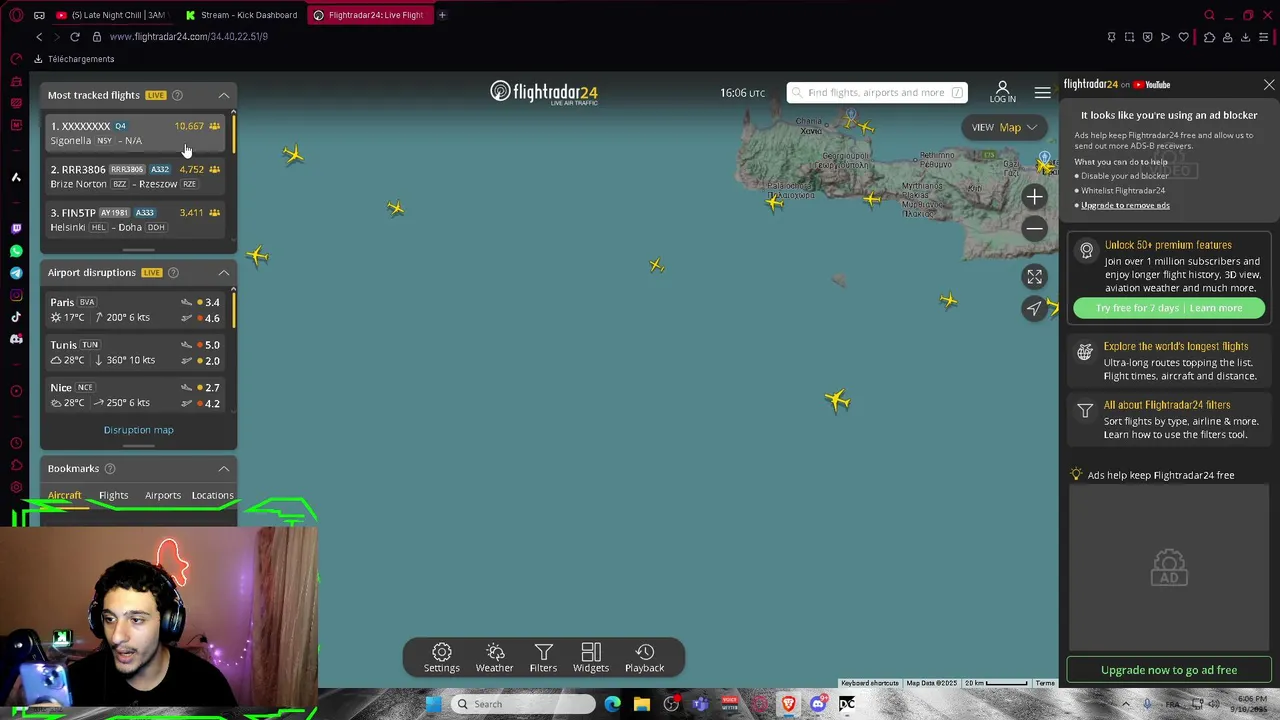This screenshot has height=720, width=1280.
Task: Open Tunis TUN airport disruption row
Action: pyautogui.click(x=135, y=352)
